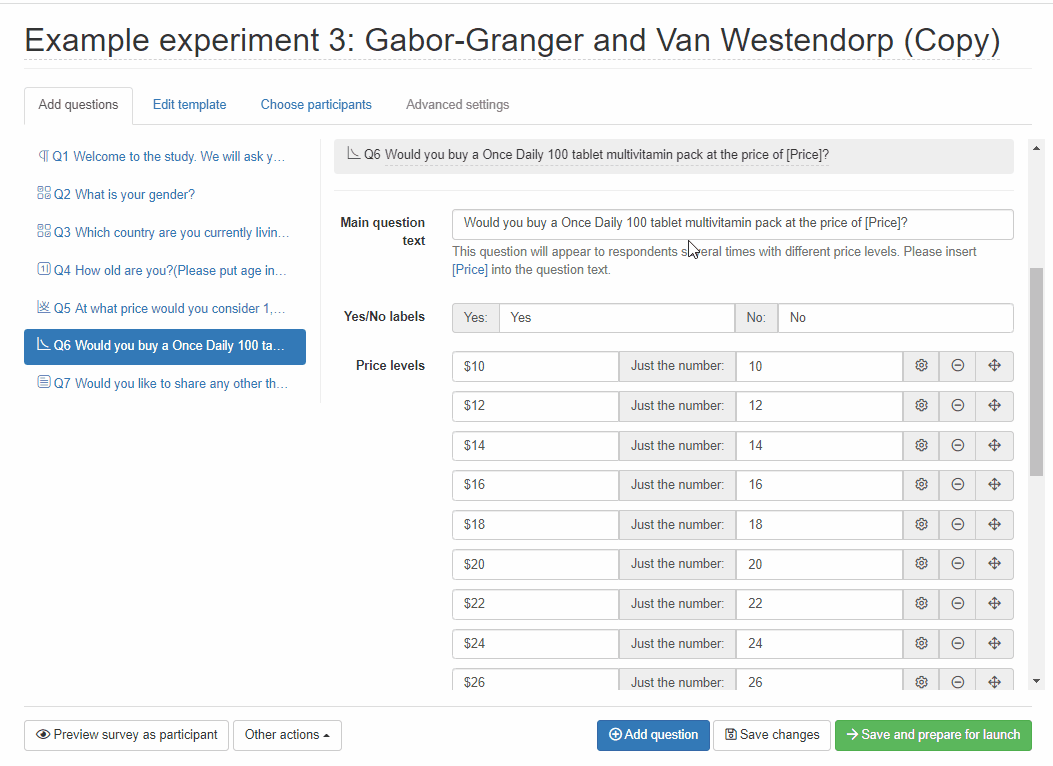Click the chart icon beside Q5
The height and width of the screenshot is (766, 1053).
coord(44,308)
